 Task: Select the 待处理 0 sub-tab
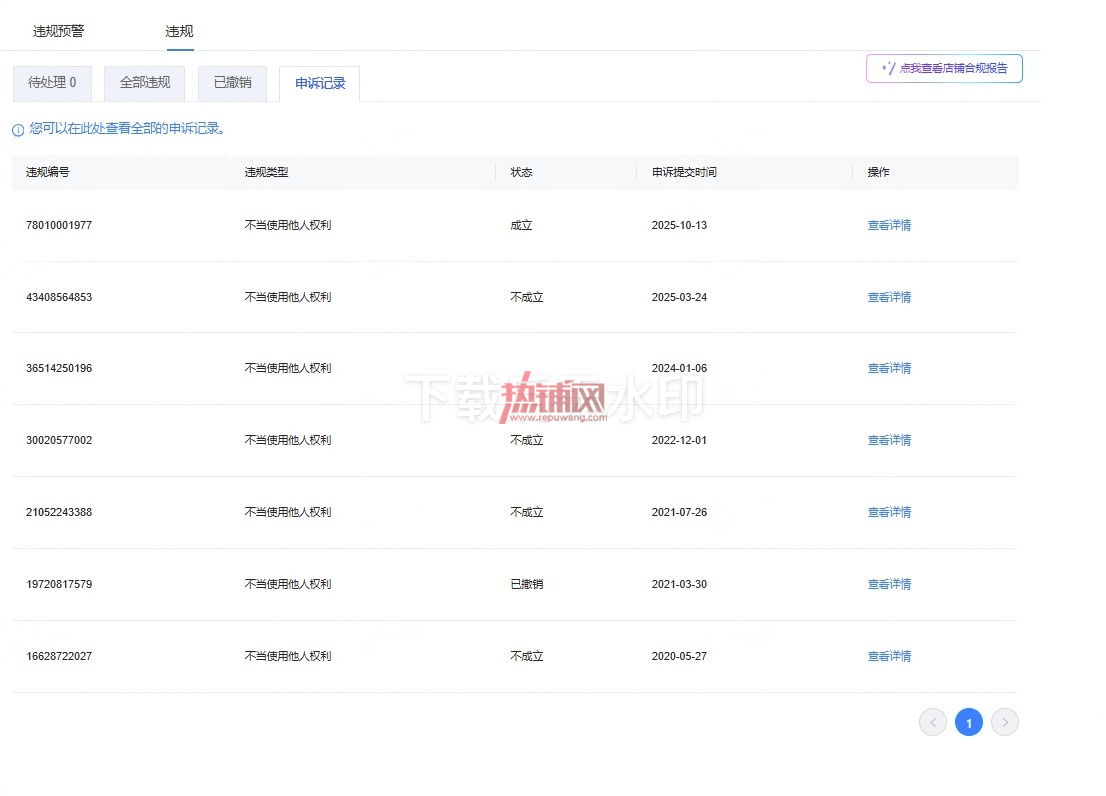point(52,83)
